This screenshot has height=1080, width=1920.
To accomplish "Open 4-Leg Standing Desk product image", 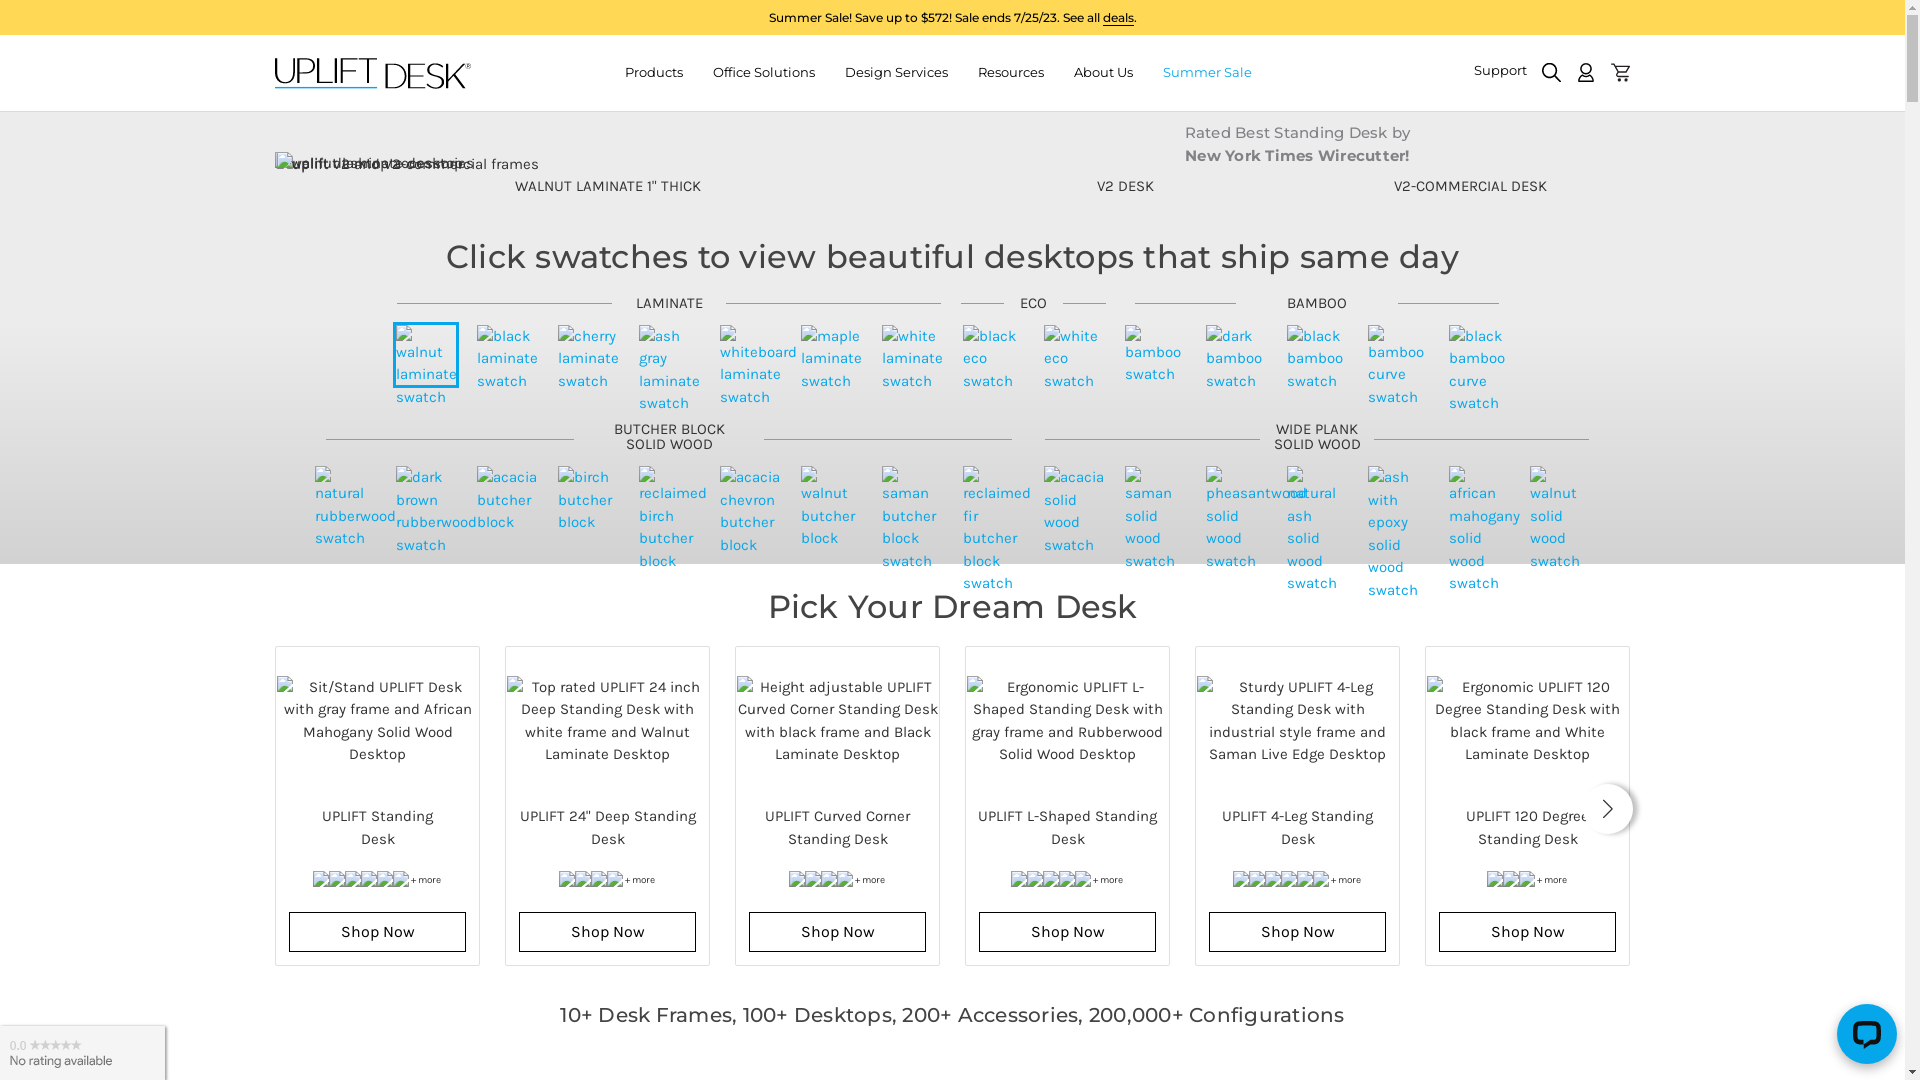I will pos(1297,720).
